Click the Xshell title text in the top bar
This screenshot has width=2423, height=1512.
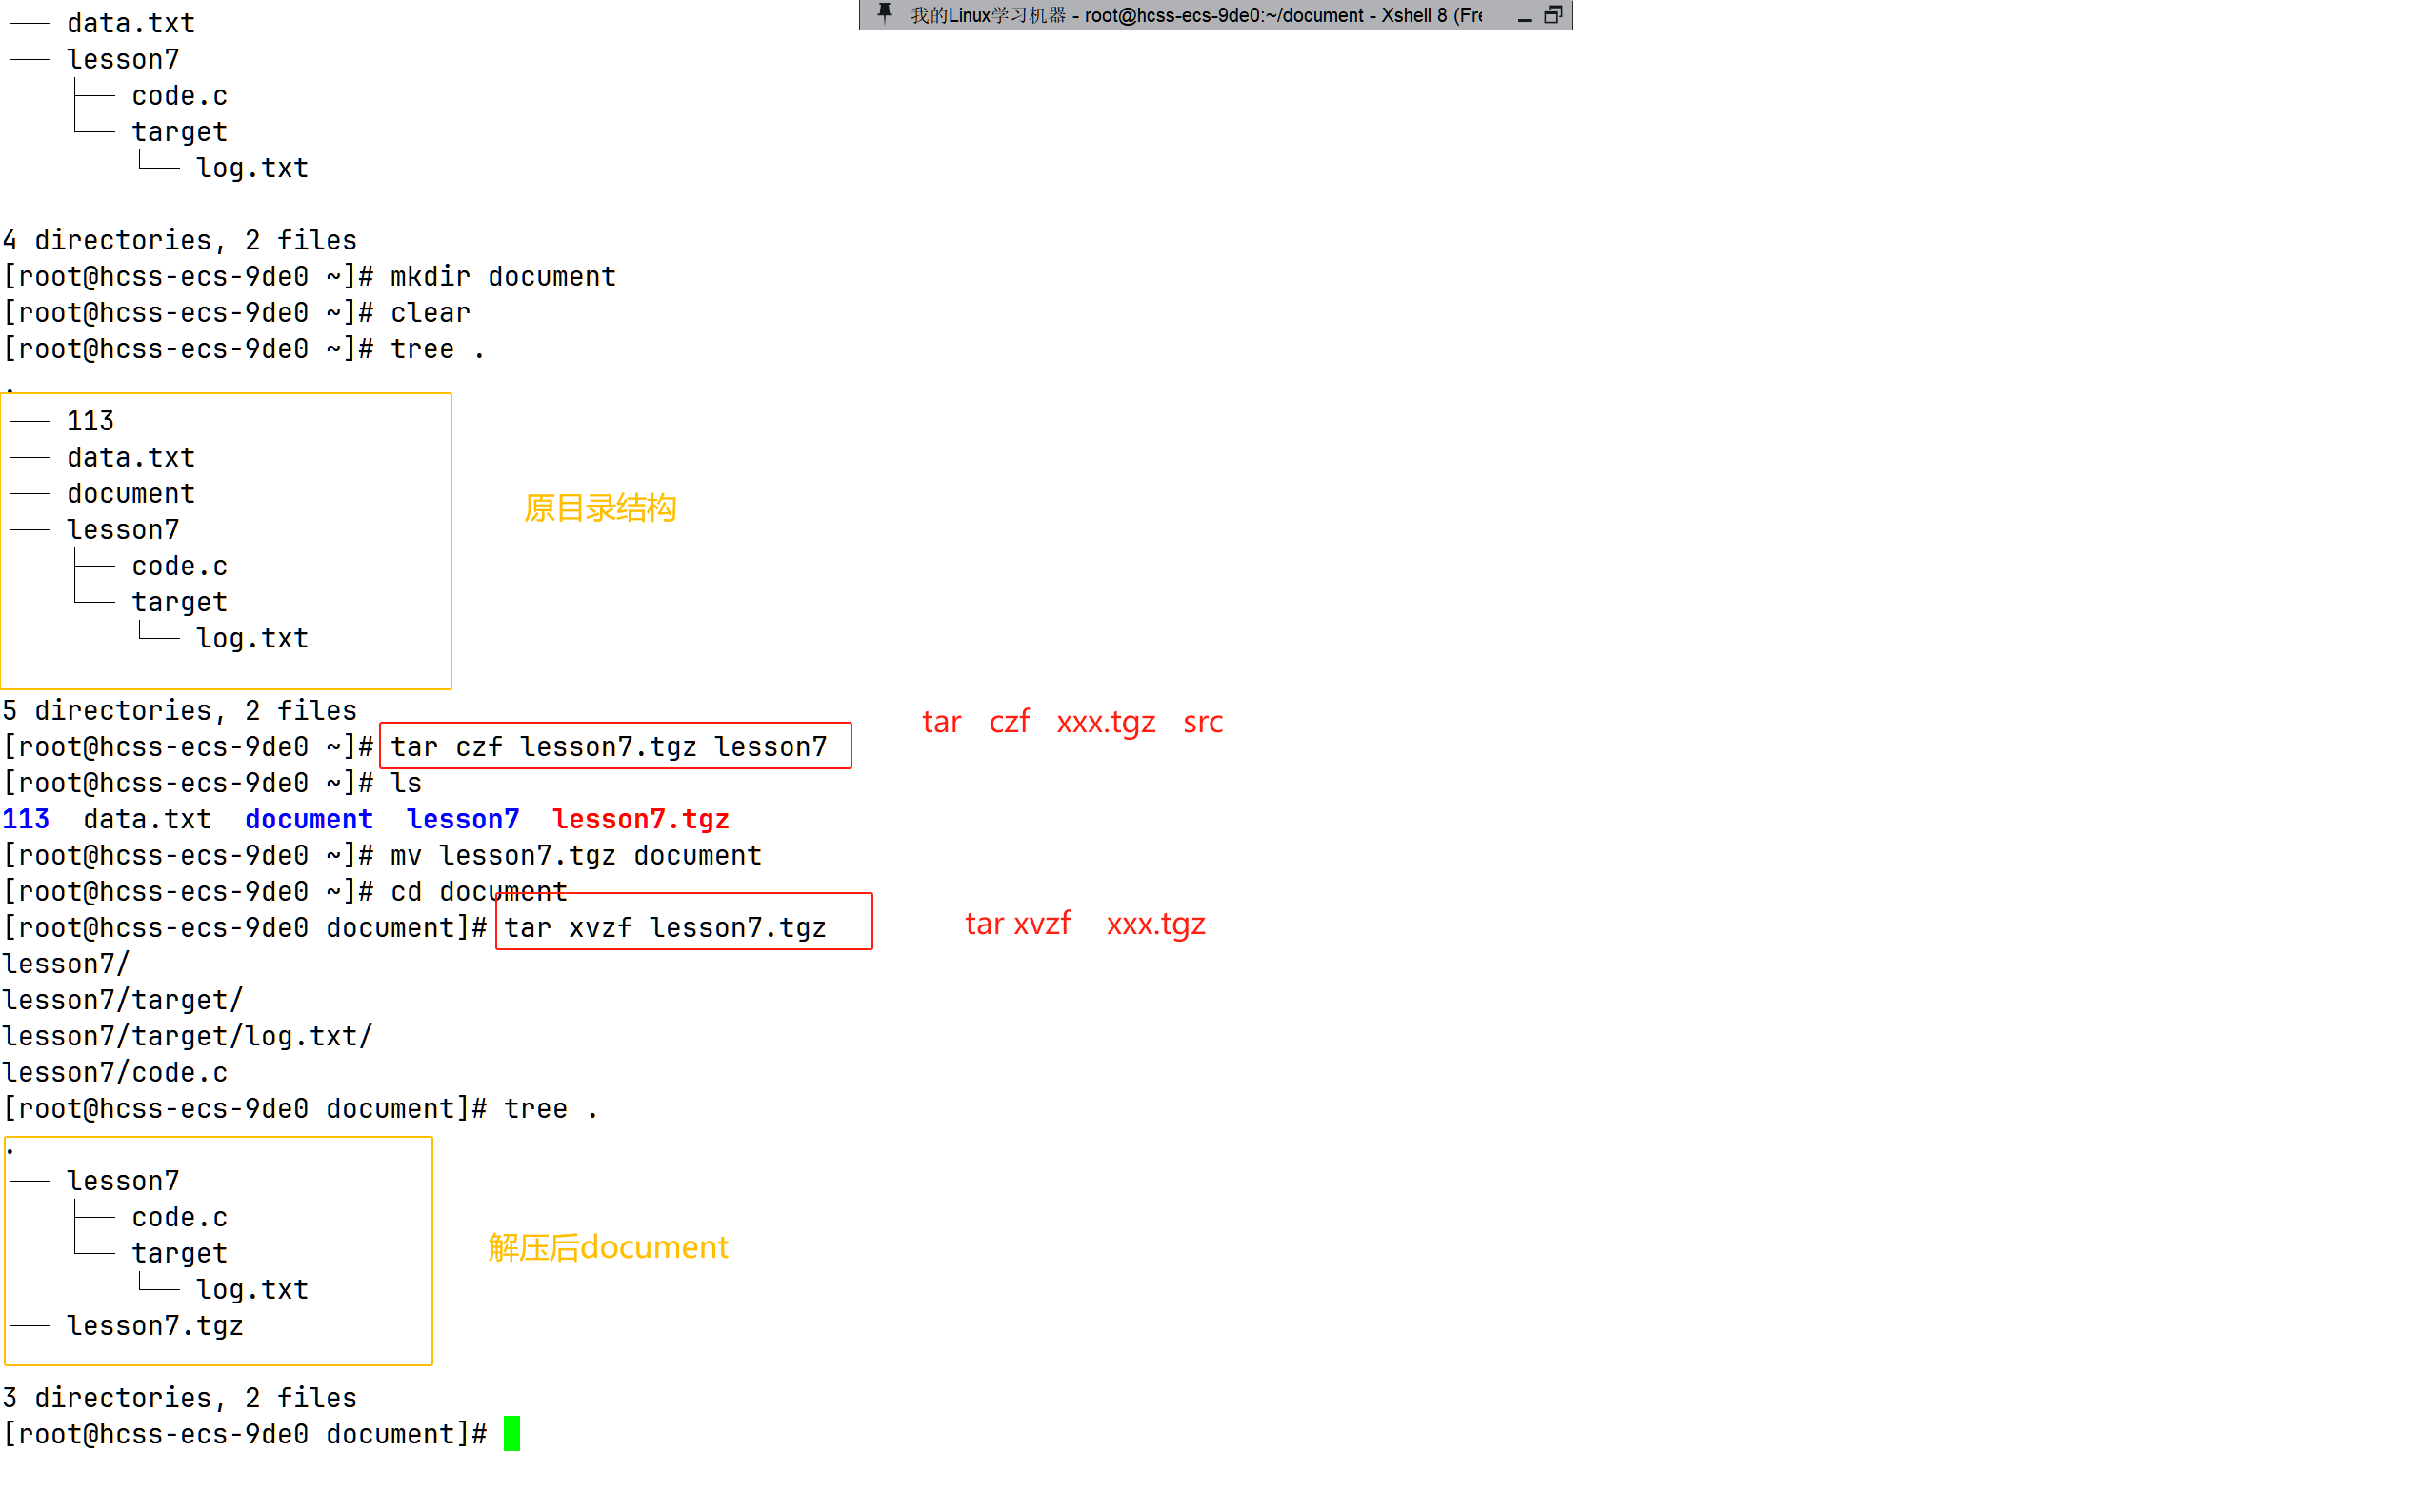pos(1196,15)
